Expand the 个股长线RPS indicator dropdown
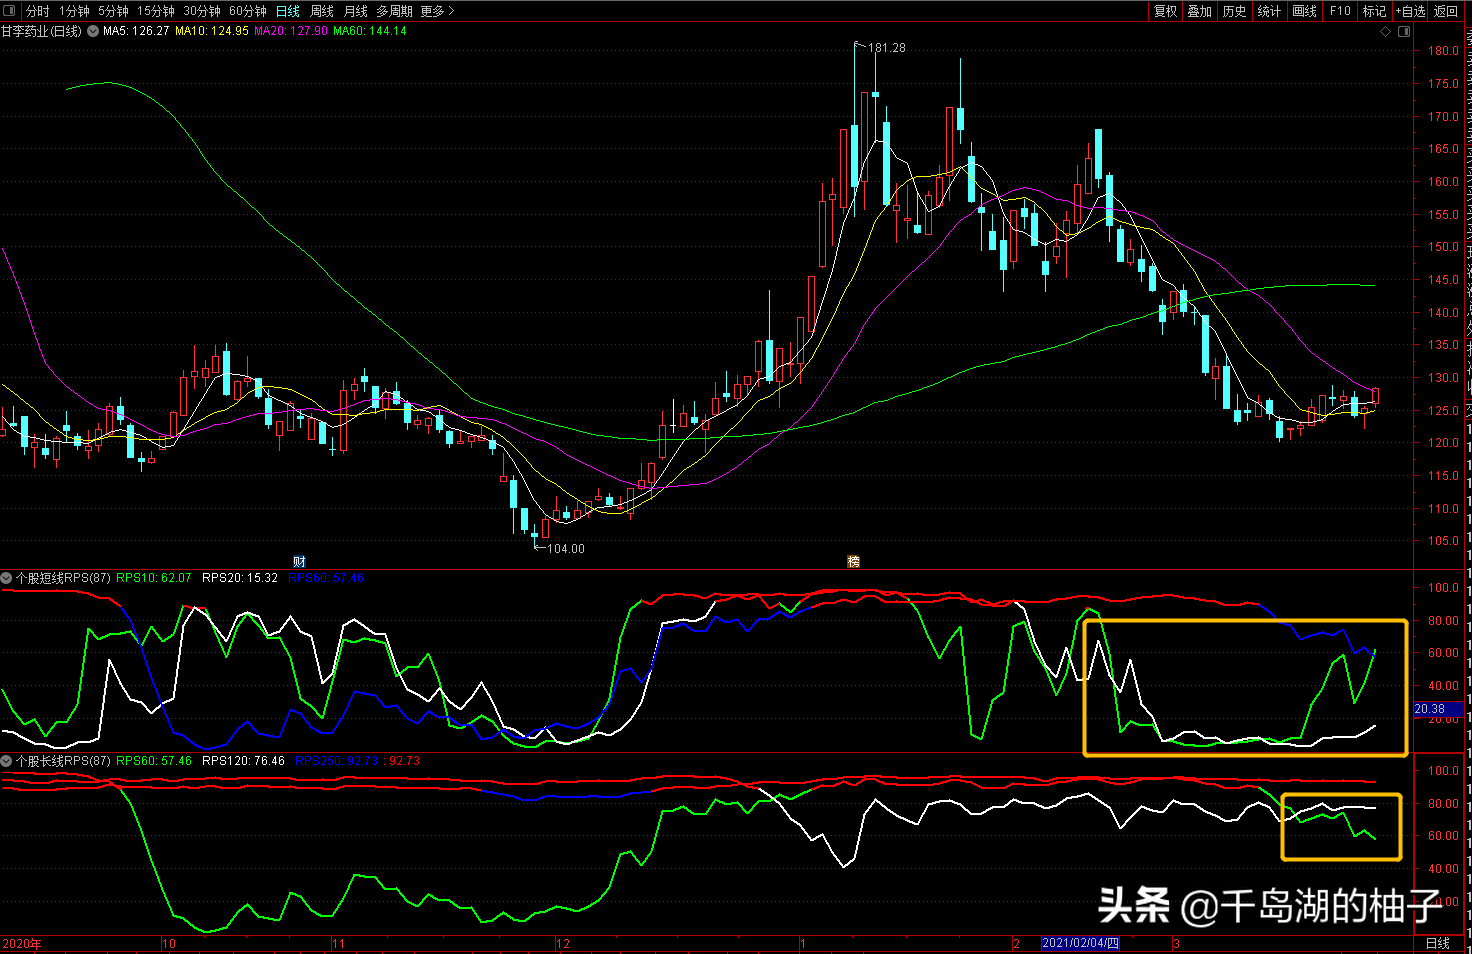Screen dimensions: 1472x954 [x=7, y=761]
